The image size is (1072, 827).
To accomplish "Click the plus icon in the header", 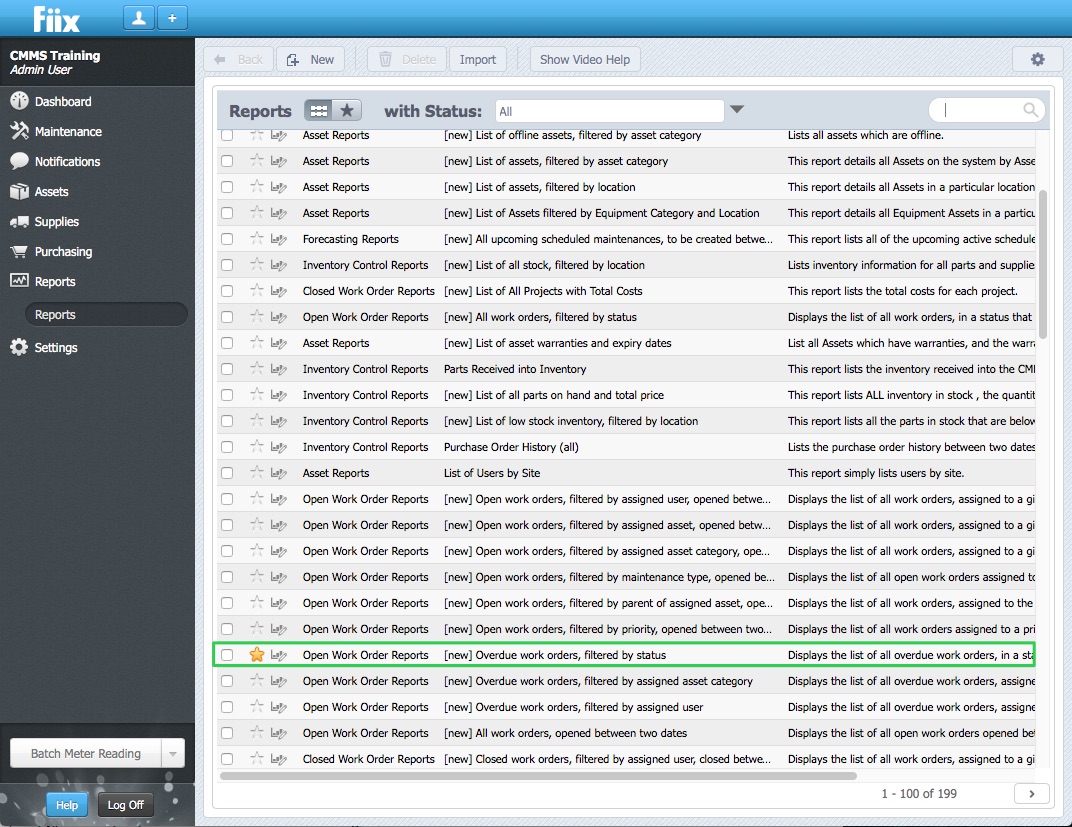I will (172, 18).
